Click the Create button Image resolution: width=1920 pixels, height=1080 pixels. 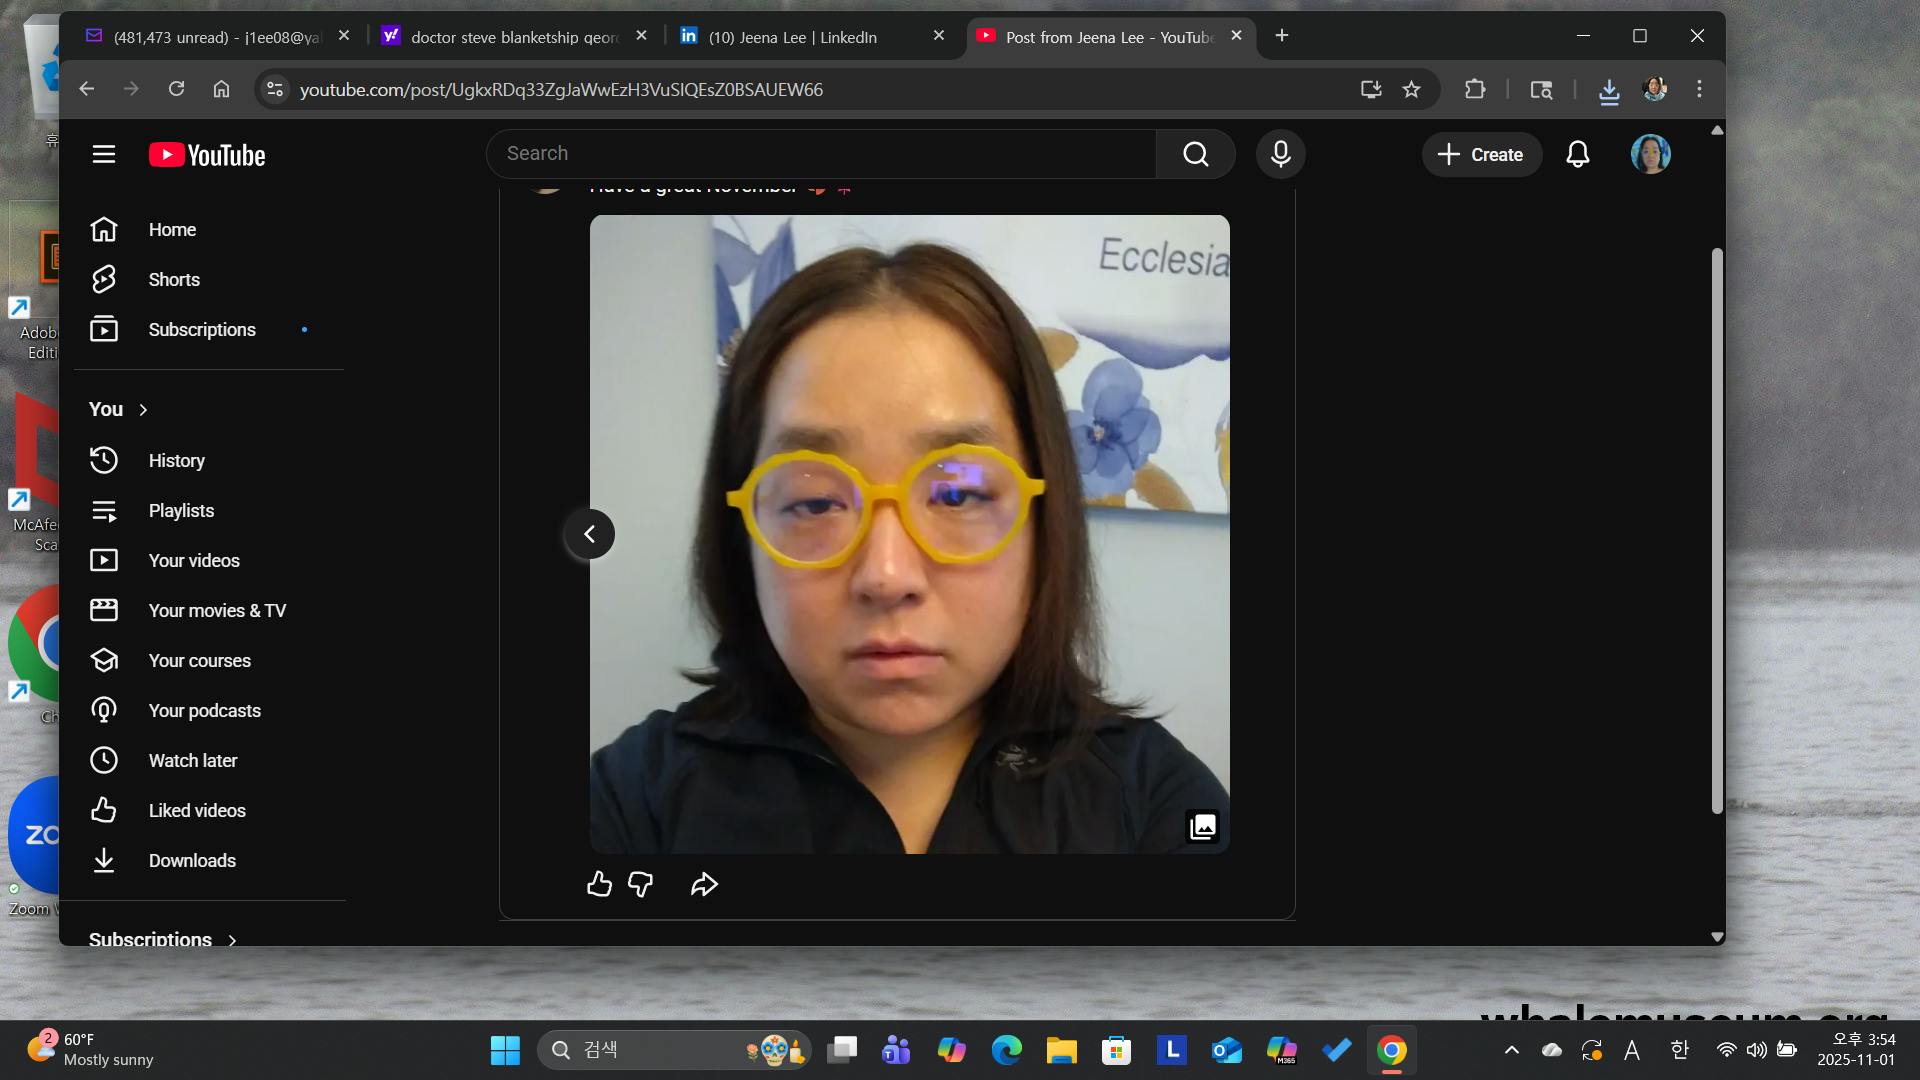[1481, 154]
